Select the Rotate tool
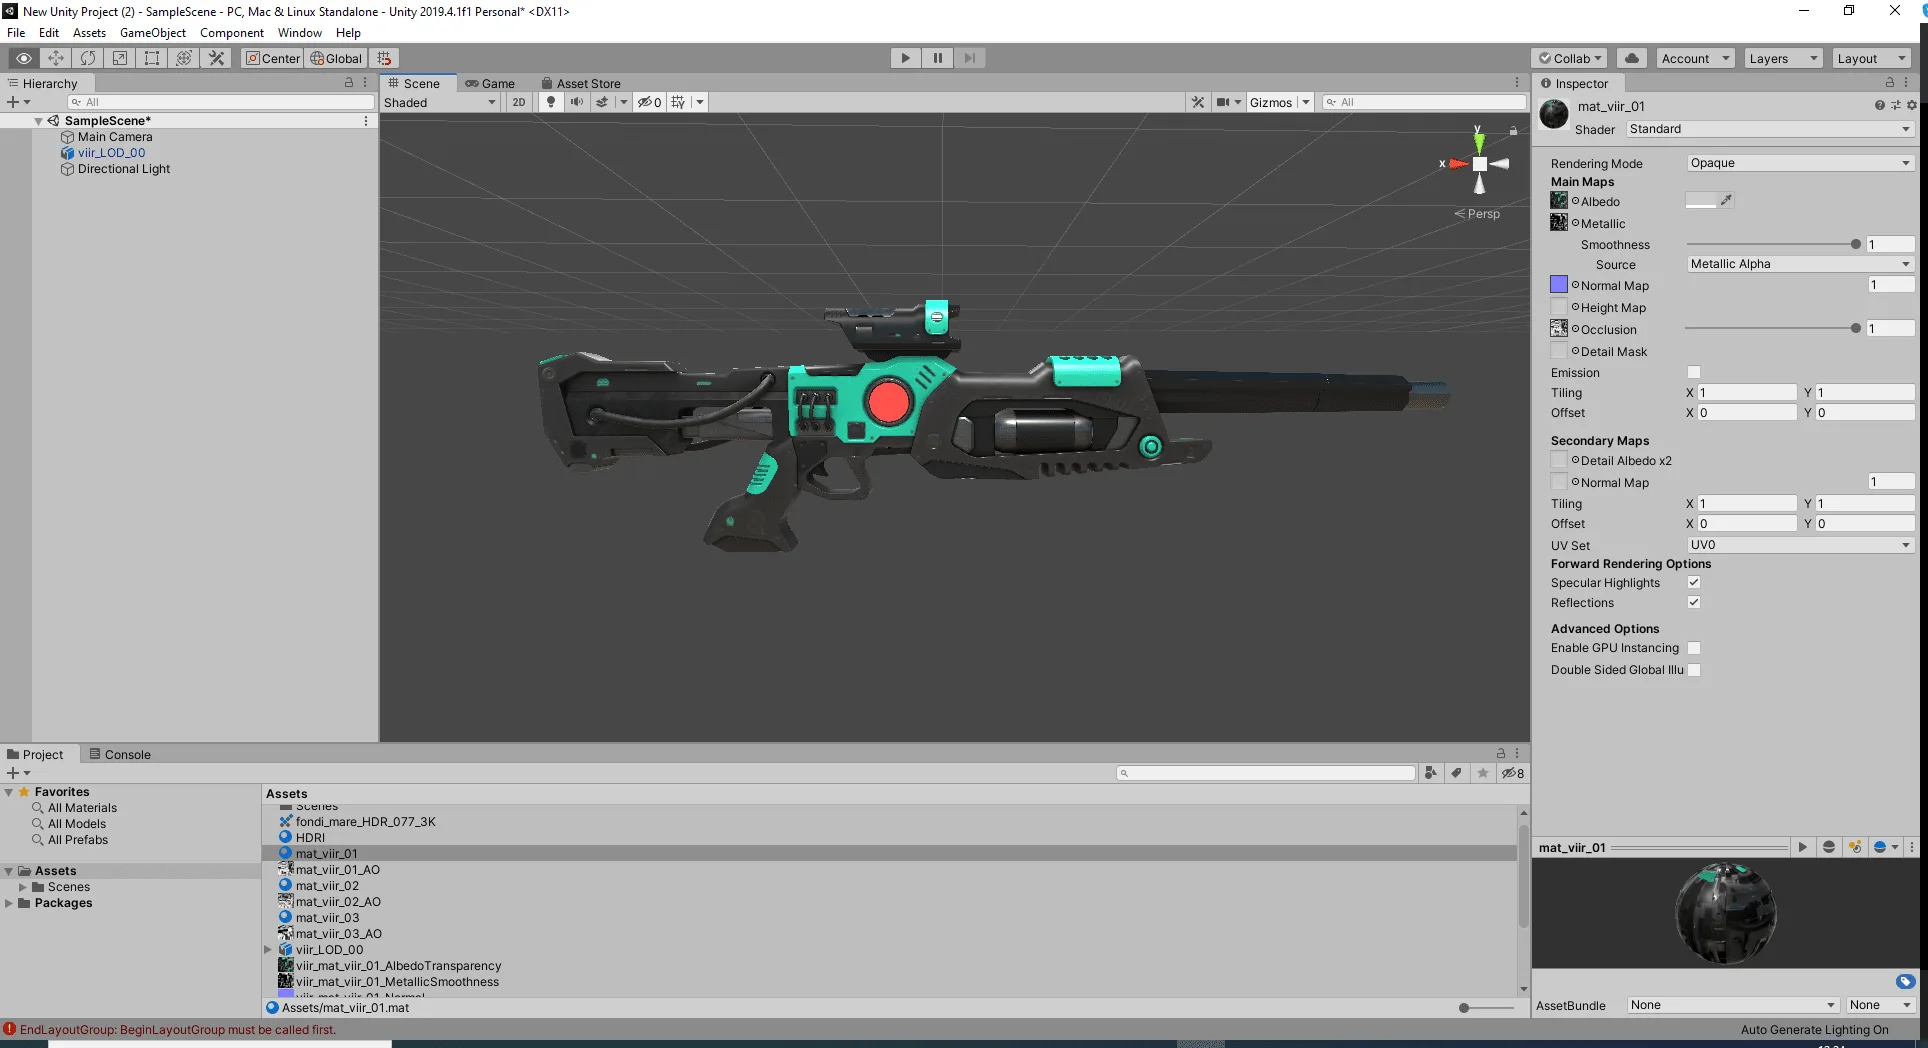The height and width of the screenshot is (1048, 1928). [x=88, y=58]
